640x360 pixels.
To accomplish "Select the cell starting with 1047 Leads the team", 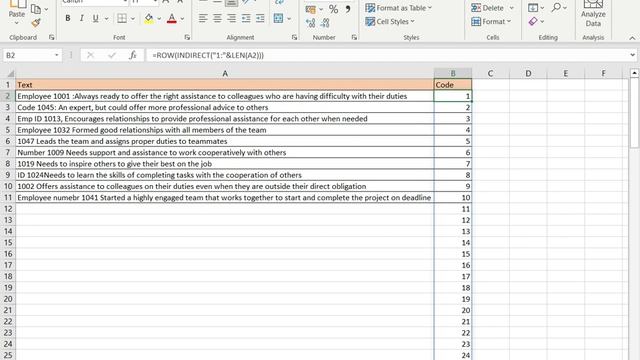I will (x=224, y=141).
